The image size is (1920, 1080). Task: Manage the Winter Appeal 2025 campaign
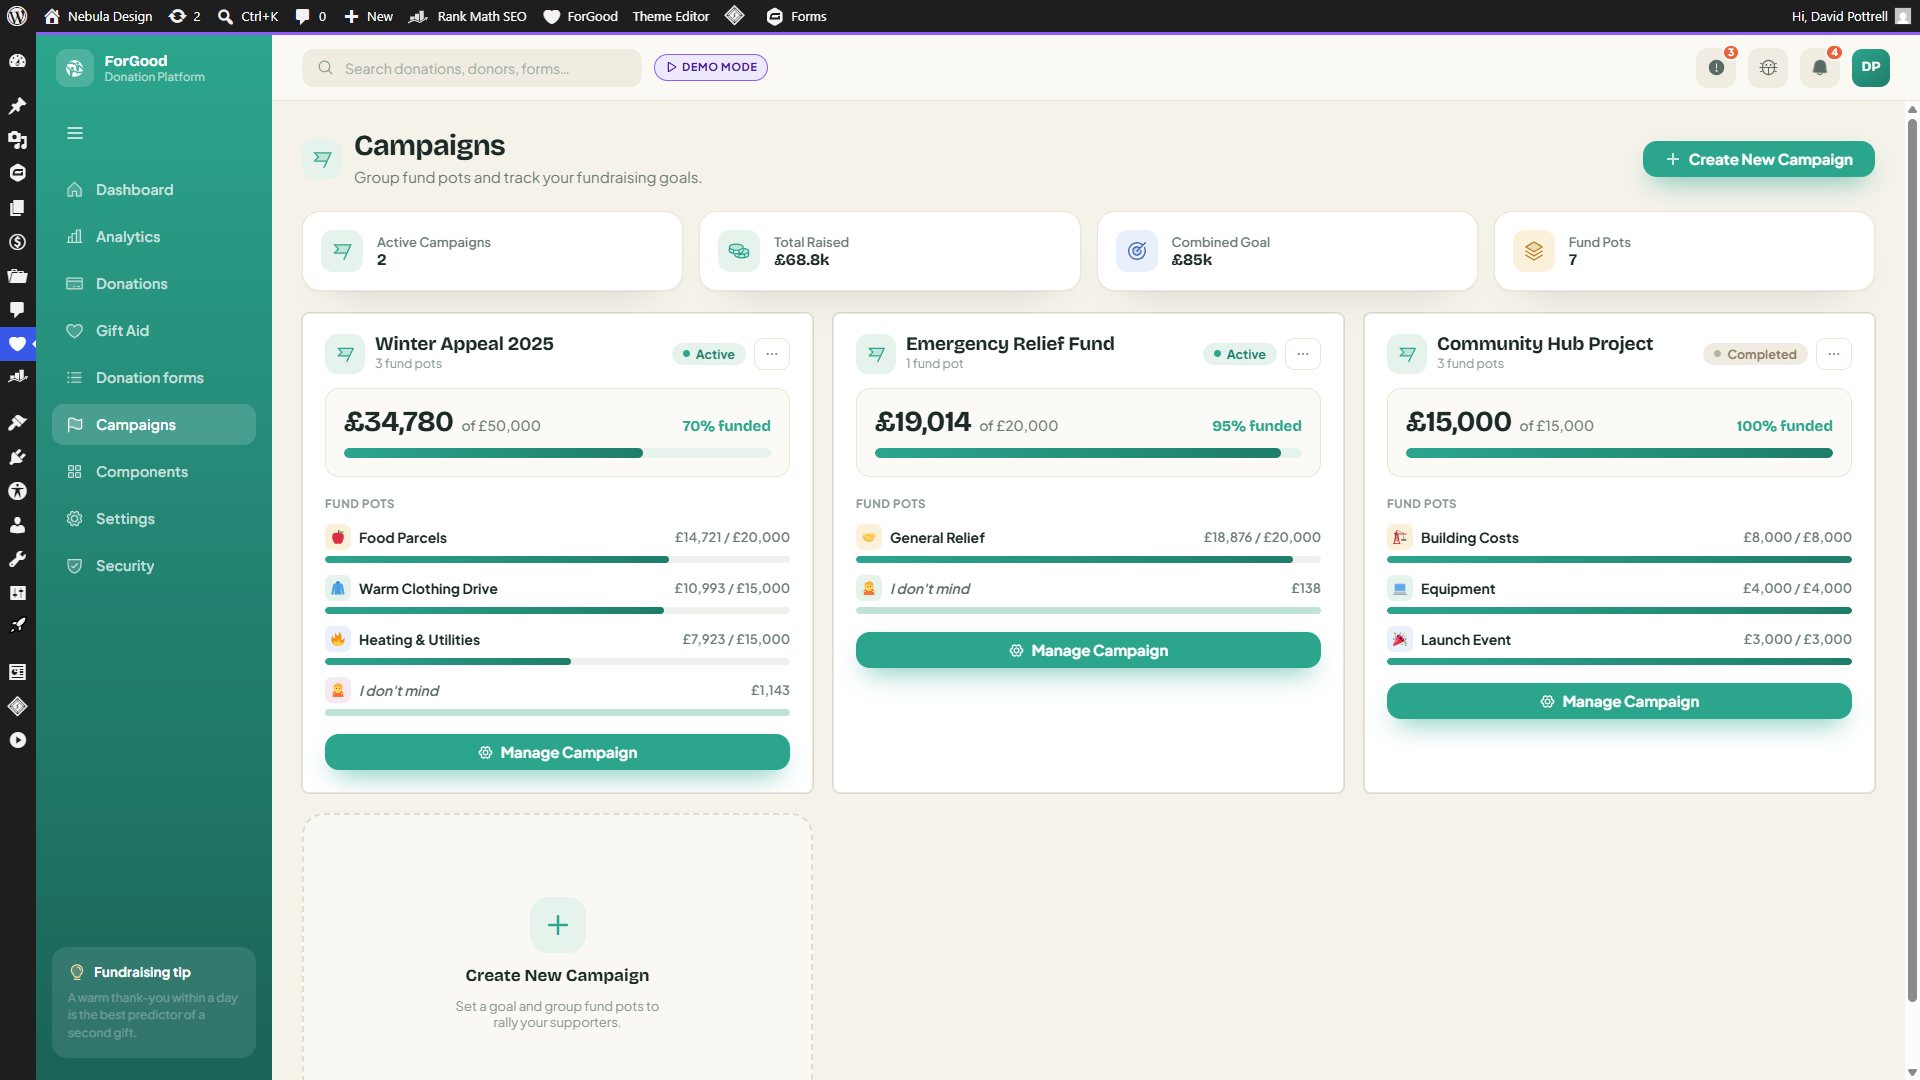(557, 752)
